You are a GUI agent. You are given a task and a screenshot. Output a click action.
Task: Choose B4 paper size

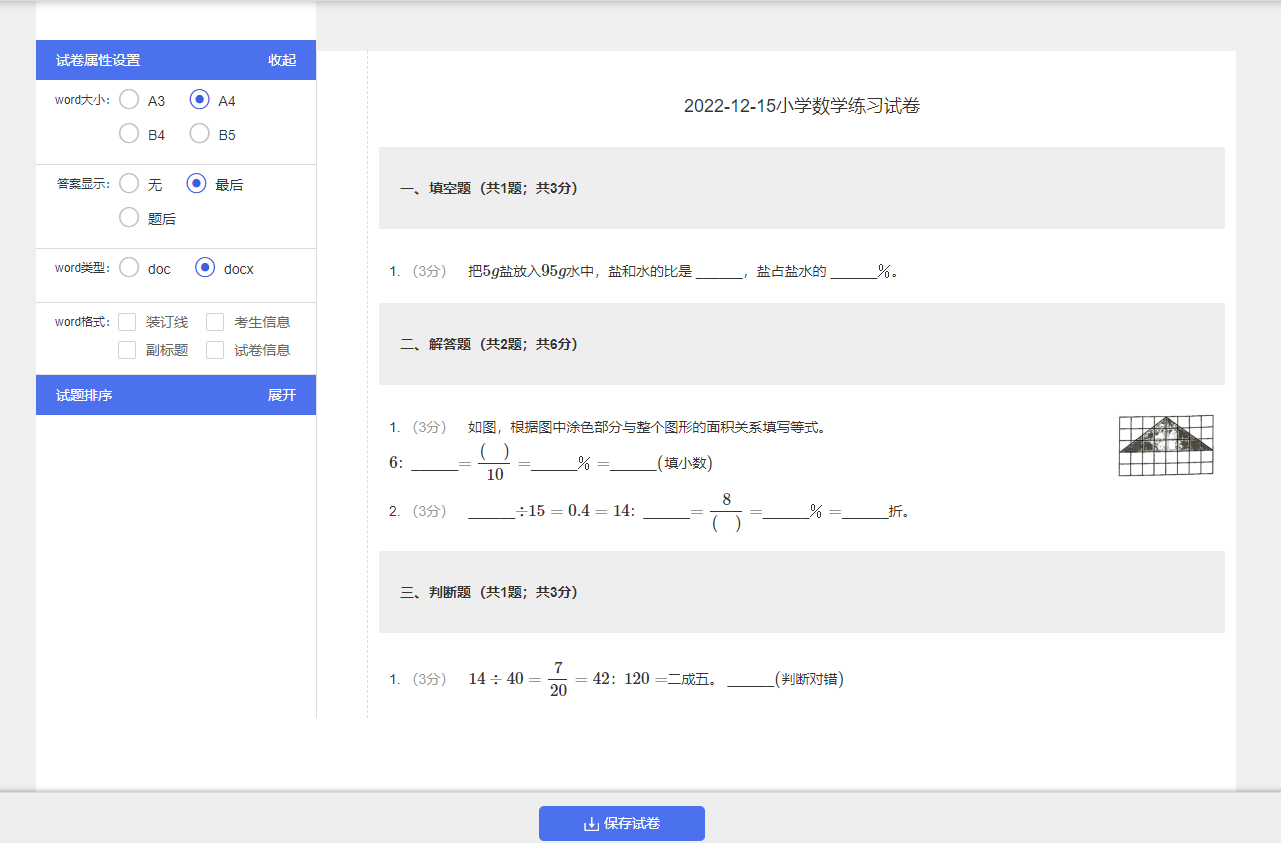tap(129, 134)
